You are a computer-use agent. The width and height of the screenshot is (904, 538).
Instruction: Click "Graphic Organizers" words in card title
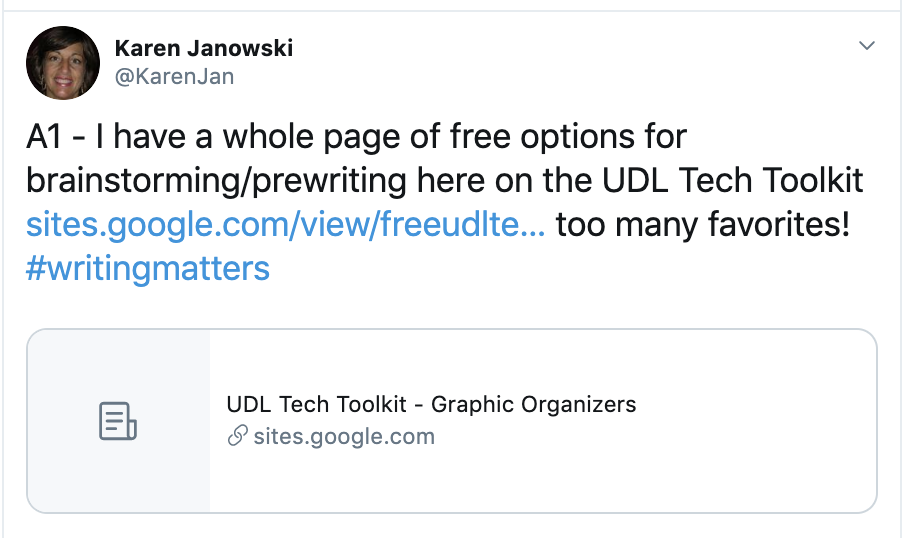click(534, 404)
